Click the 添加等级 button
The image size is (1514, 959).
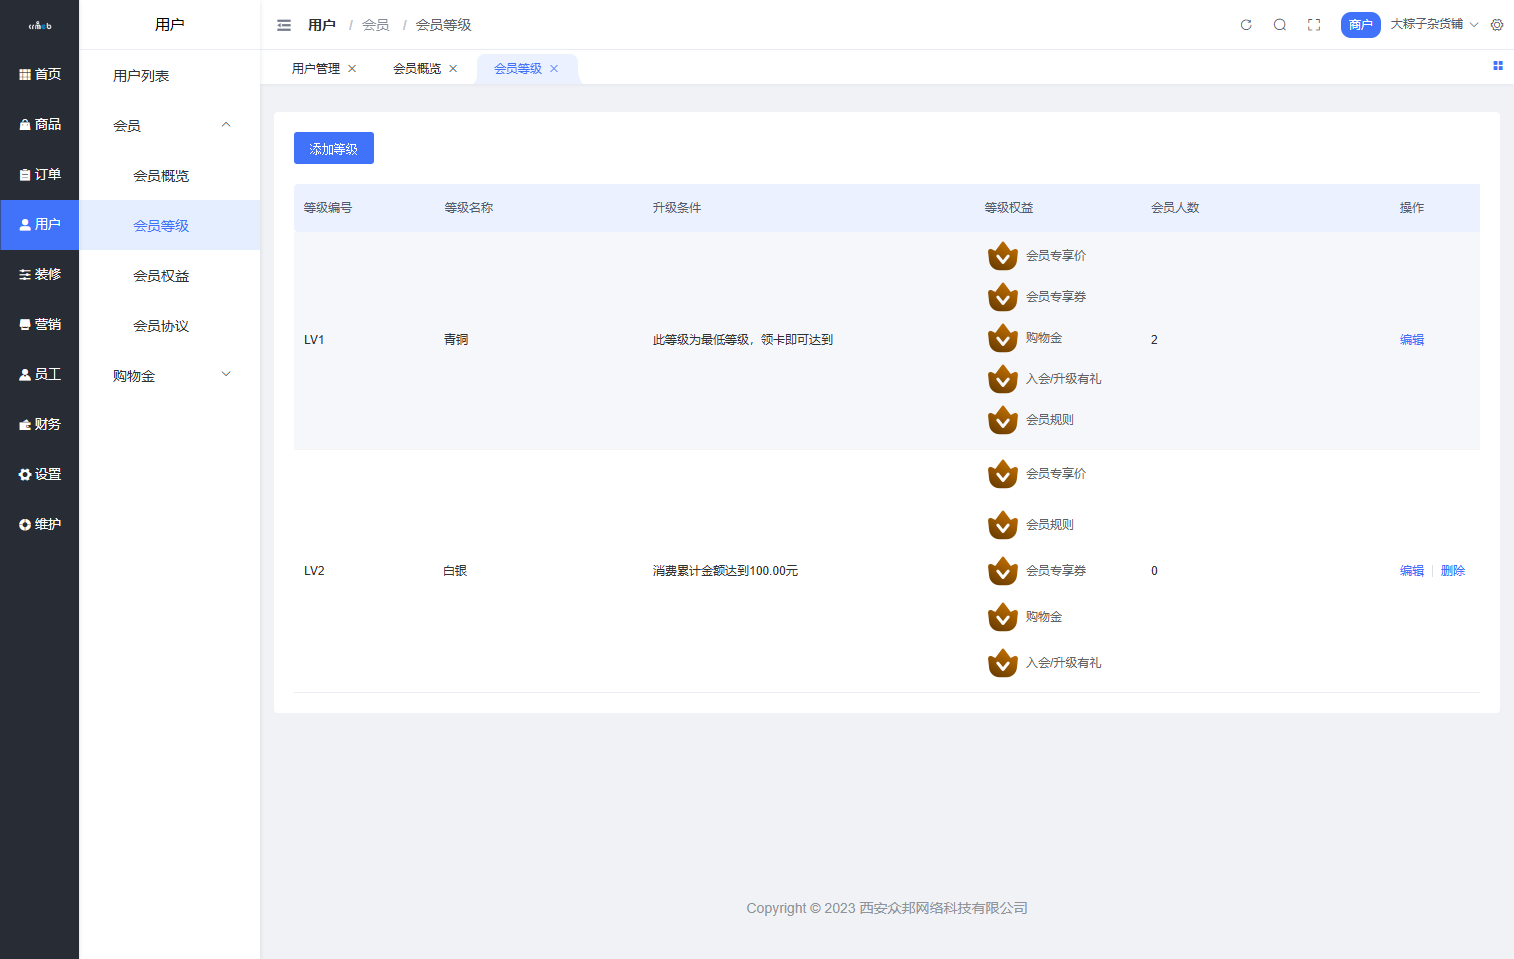(x=333, y=149)
